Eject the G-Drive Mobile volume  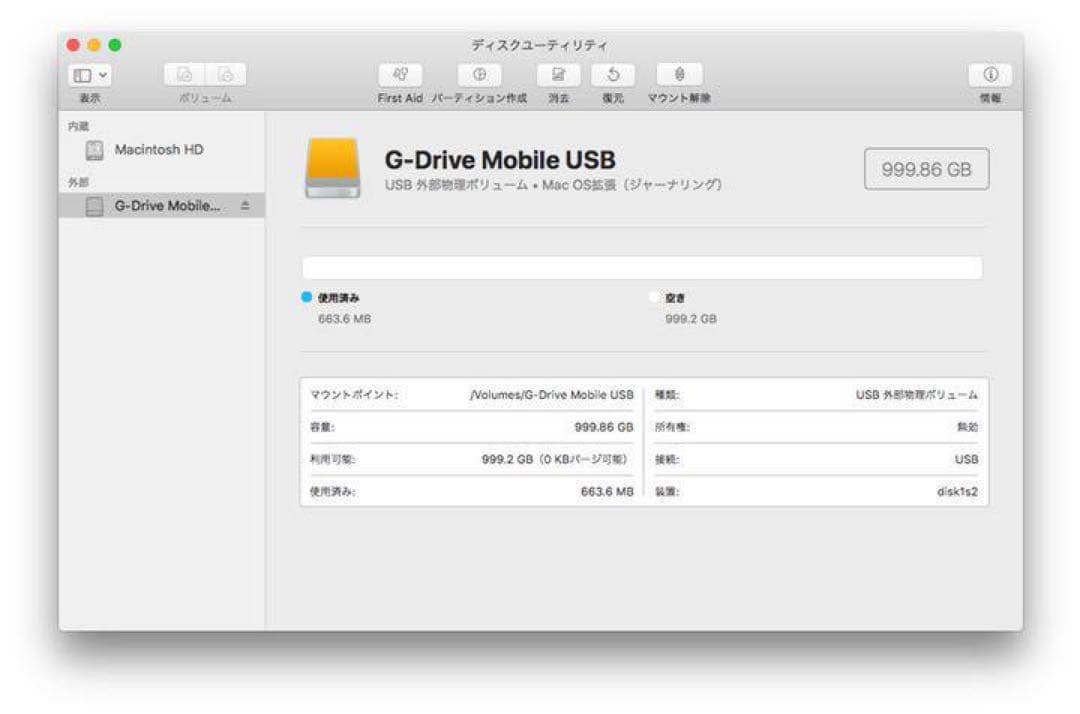pos(245,205)
